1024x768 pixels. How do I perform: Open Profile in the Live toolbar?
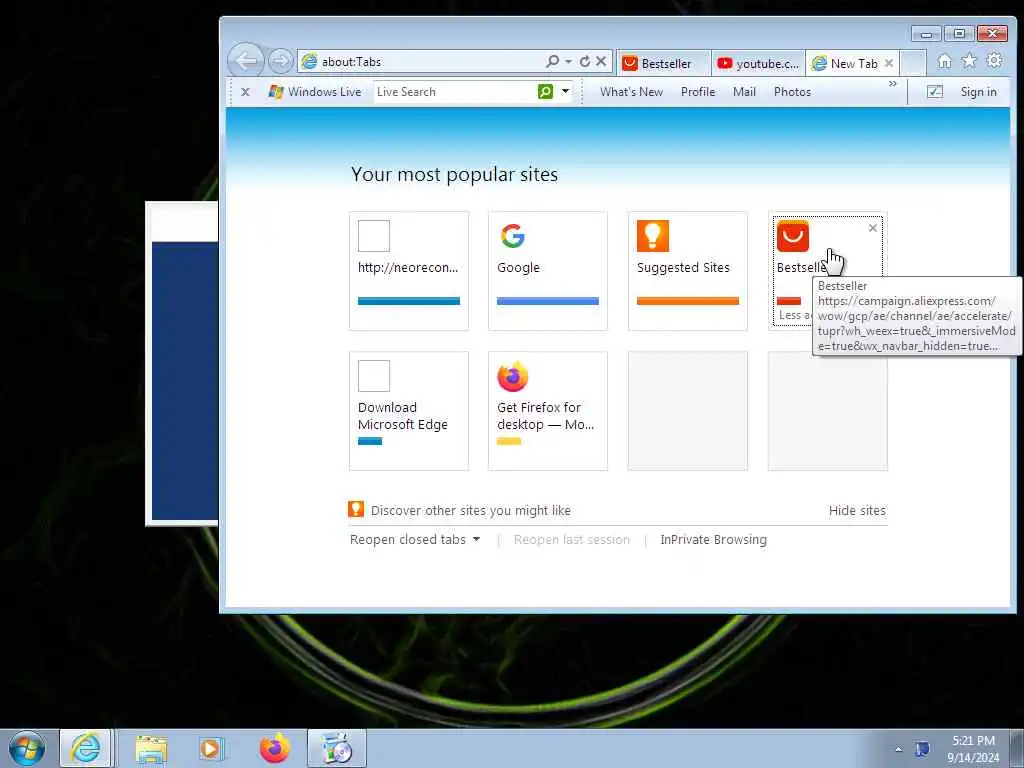coord(697,92)
